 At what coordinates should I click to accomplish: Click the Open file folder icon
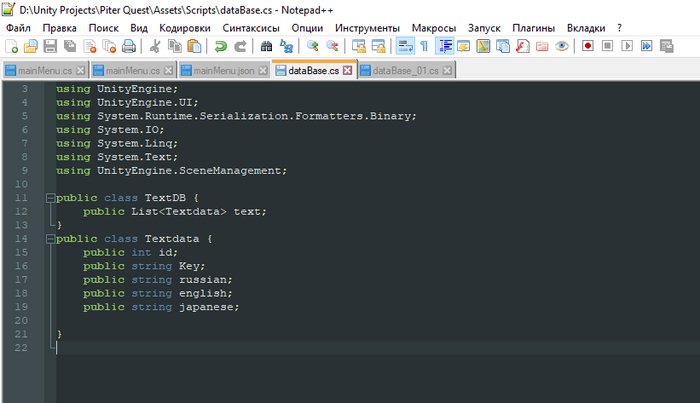(30, 46)
